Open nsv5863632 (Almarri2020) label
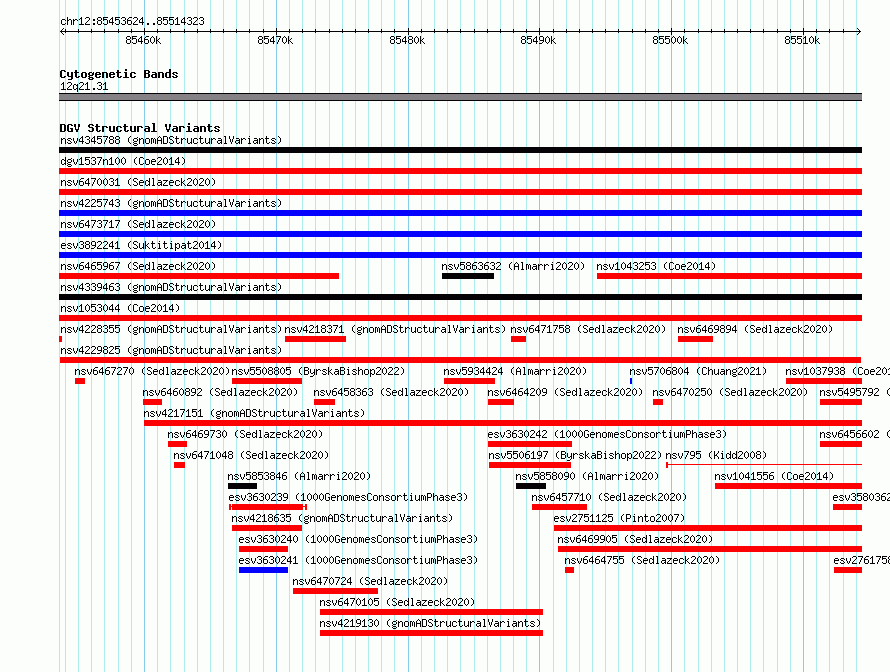890x672 pixels. (x=513, y=266)
